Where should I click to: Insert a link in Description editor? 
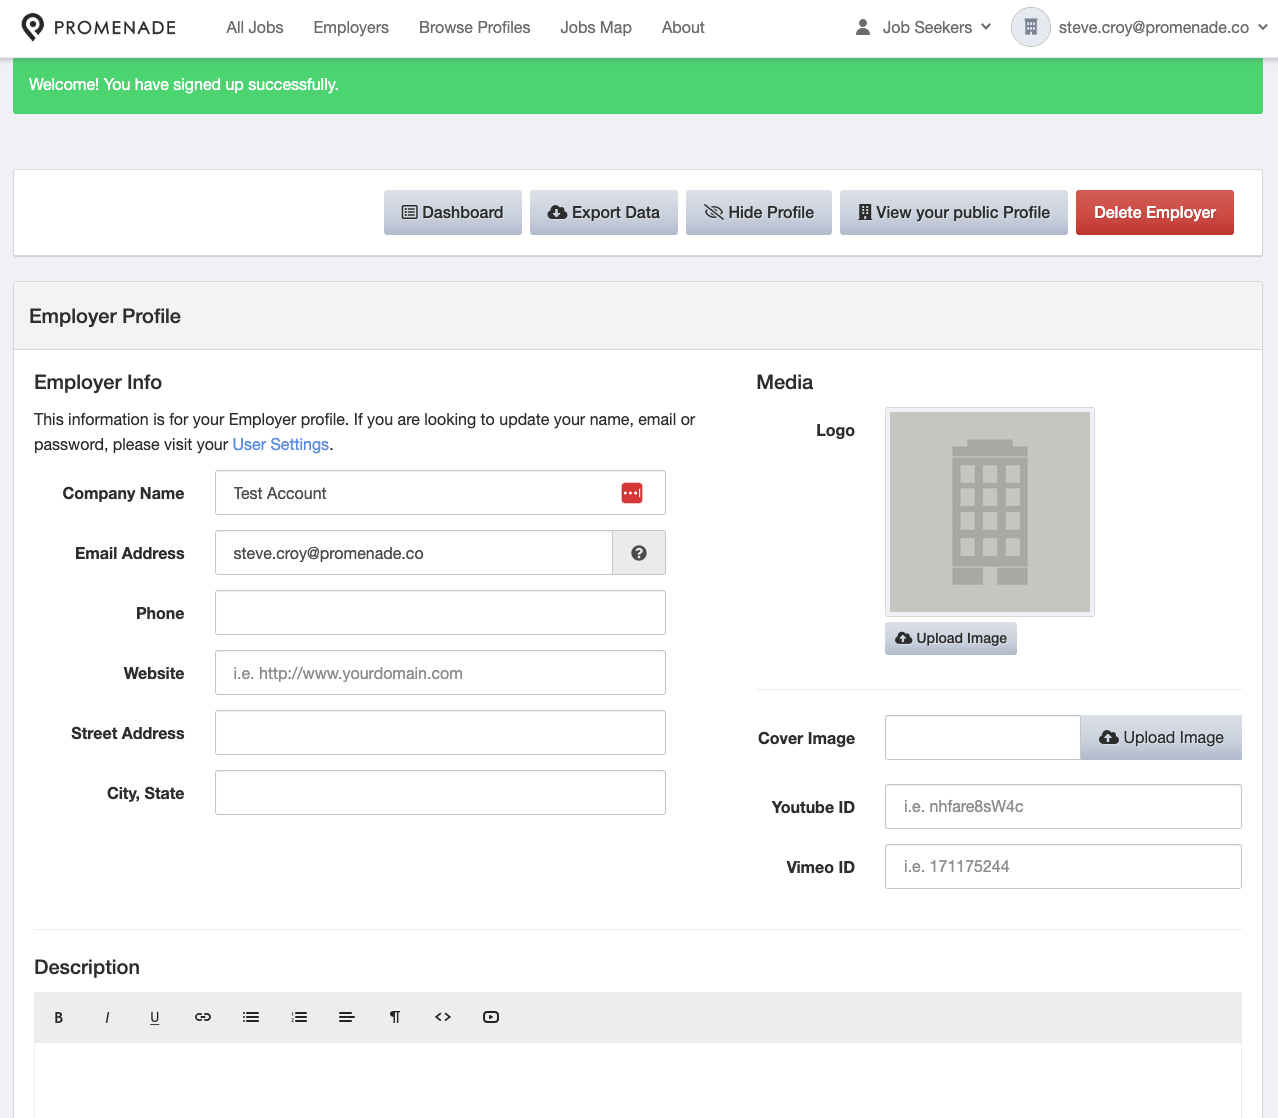(203, 1017)
